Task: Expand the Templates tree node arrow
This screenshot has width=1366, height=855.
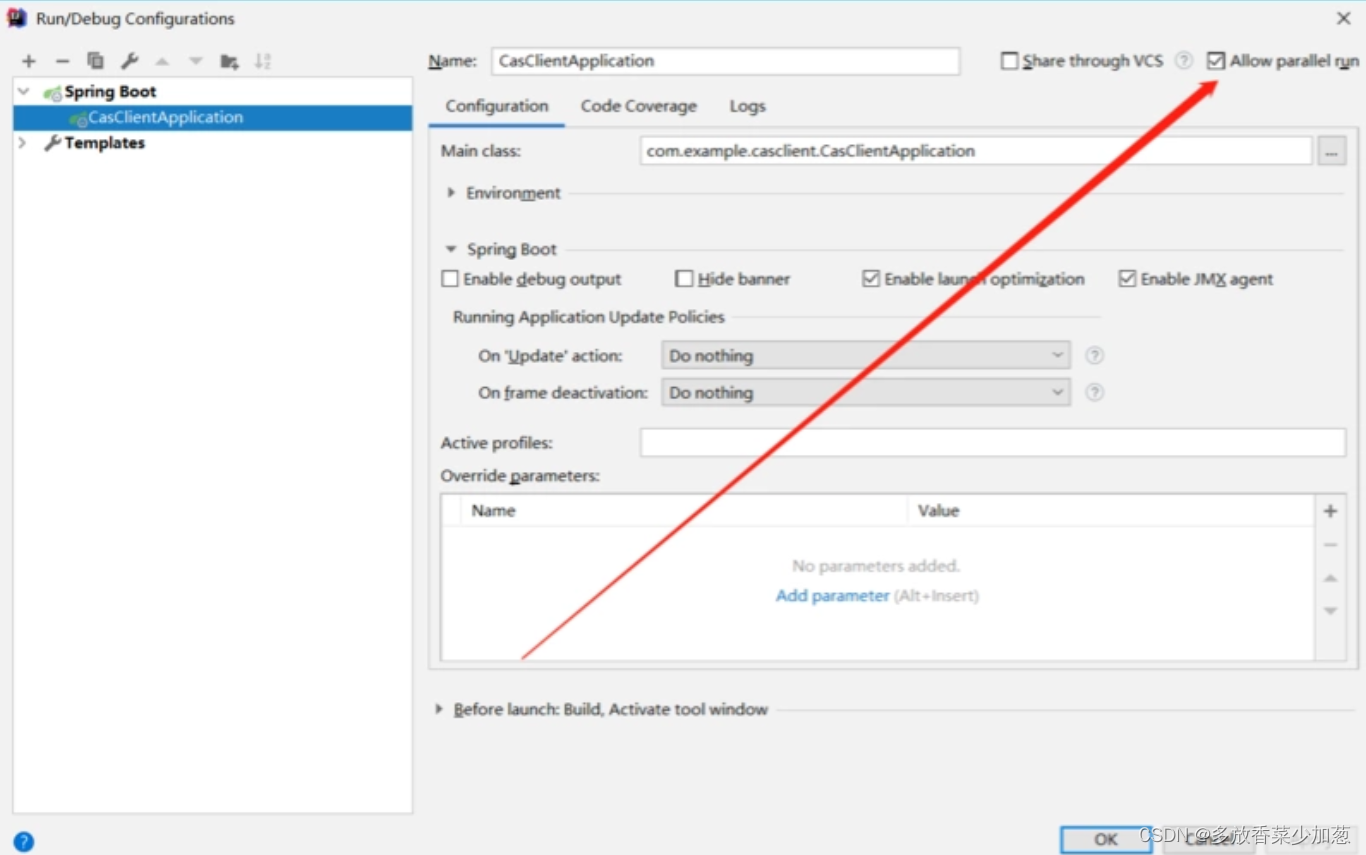Action: (23, 143)
